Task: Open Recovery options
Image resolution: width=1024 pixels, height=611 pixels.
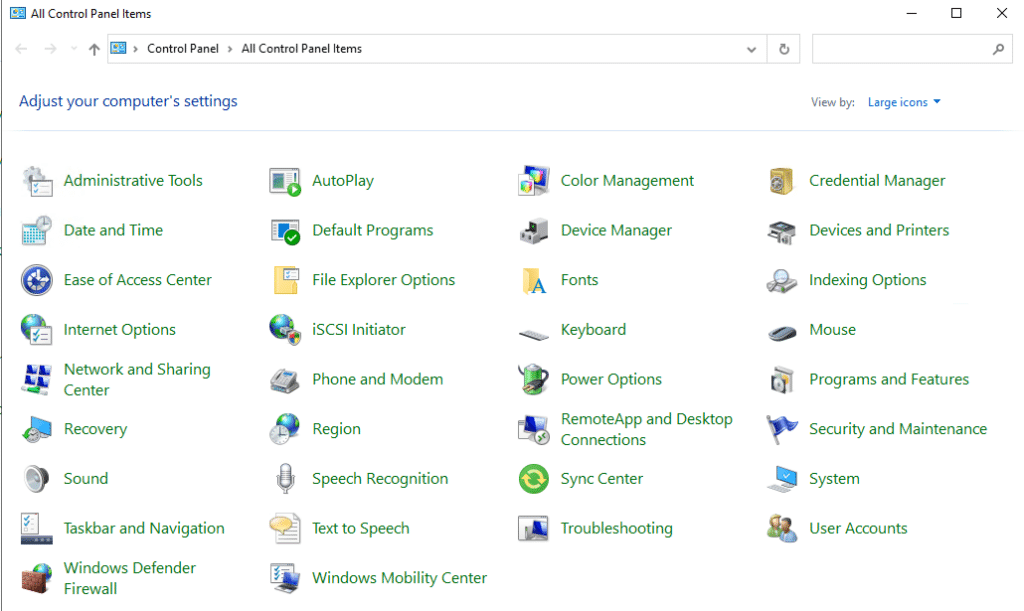Action: [x=95, y=428]
